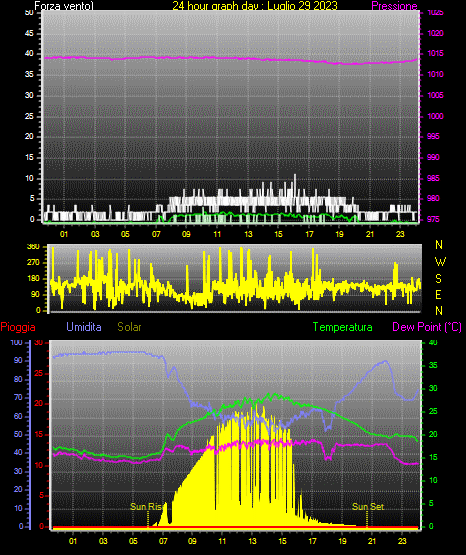The width and height of the screenshot is (466, 555).
Task: Click hour 01 on the bottom graph time axis
Action: [x=73, y=541]
